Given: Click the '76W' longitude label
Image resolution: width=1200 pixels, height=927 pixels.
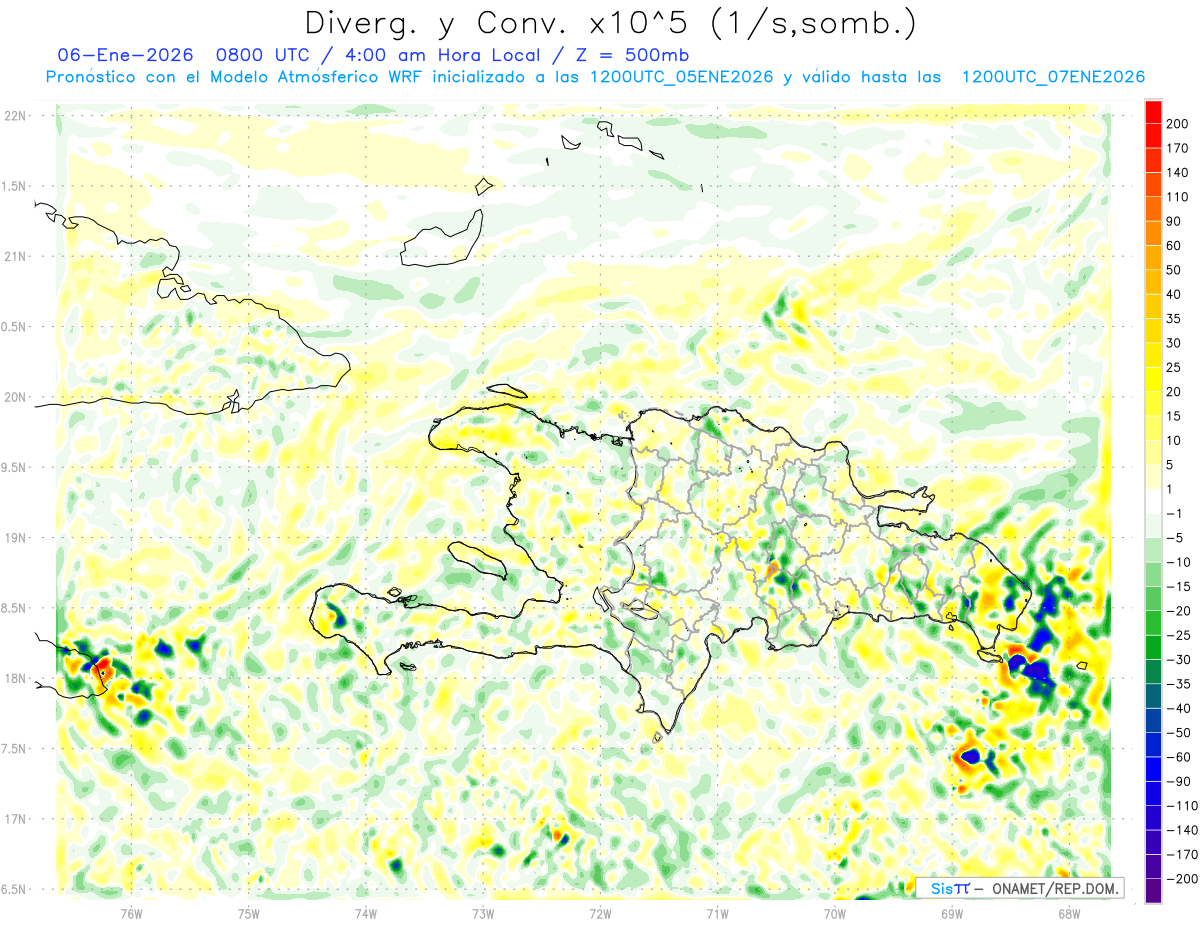Looking at the screenshot, I should click(131, 913).
